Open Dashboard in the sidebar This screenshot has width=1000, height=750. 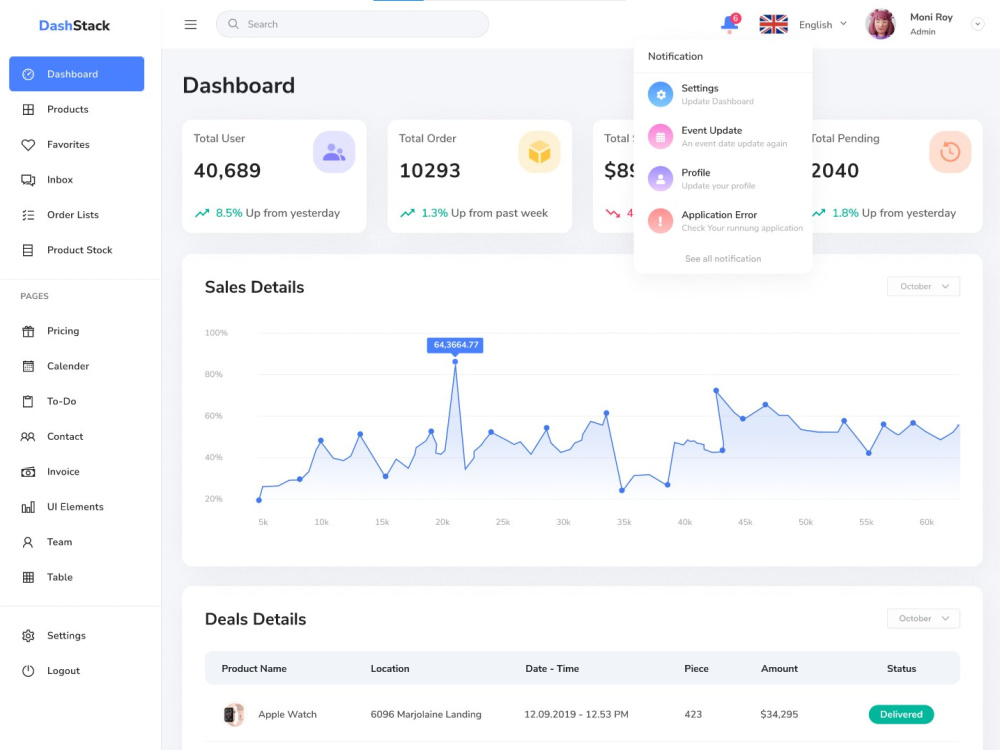[x=77, y=74]
